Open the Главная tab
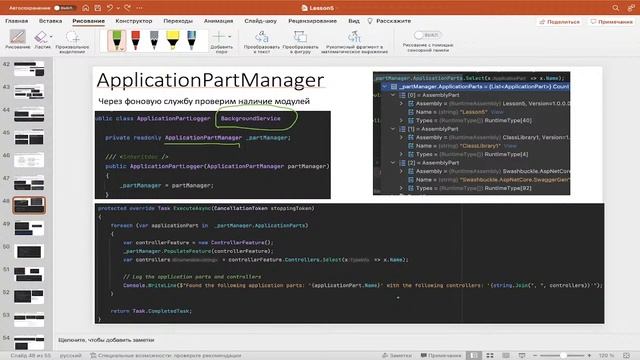 17,21
